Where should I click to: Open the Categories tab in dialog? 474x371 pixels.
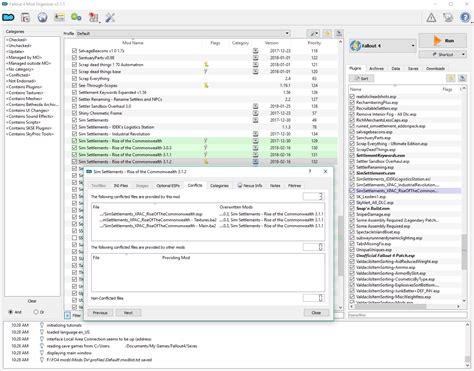click(x=219, y=186)
